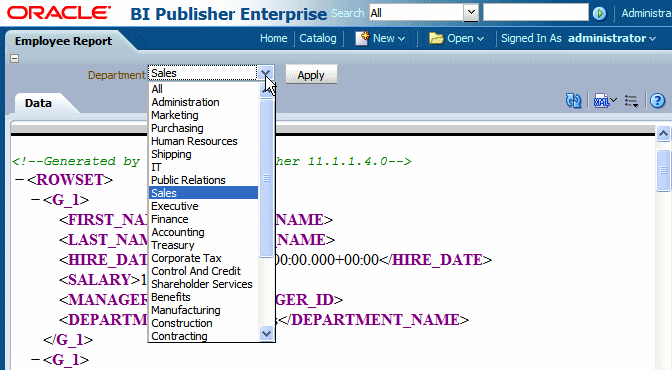The width and height of the screenshot is (672, 370).
Task: Select 'Manufacturing' department option
Action: pos(204,310)
